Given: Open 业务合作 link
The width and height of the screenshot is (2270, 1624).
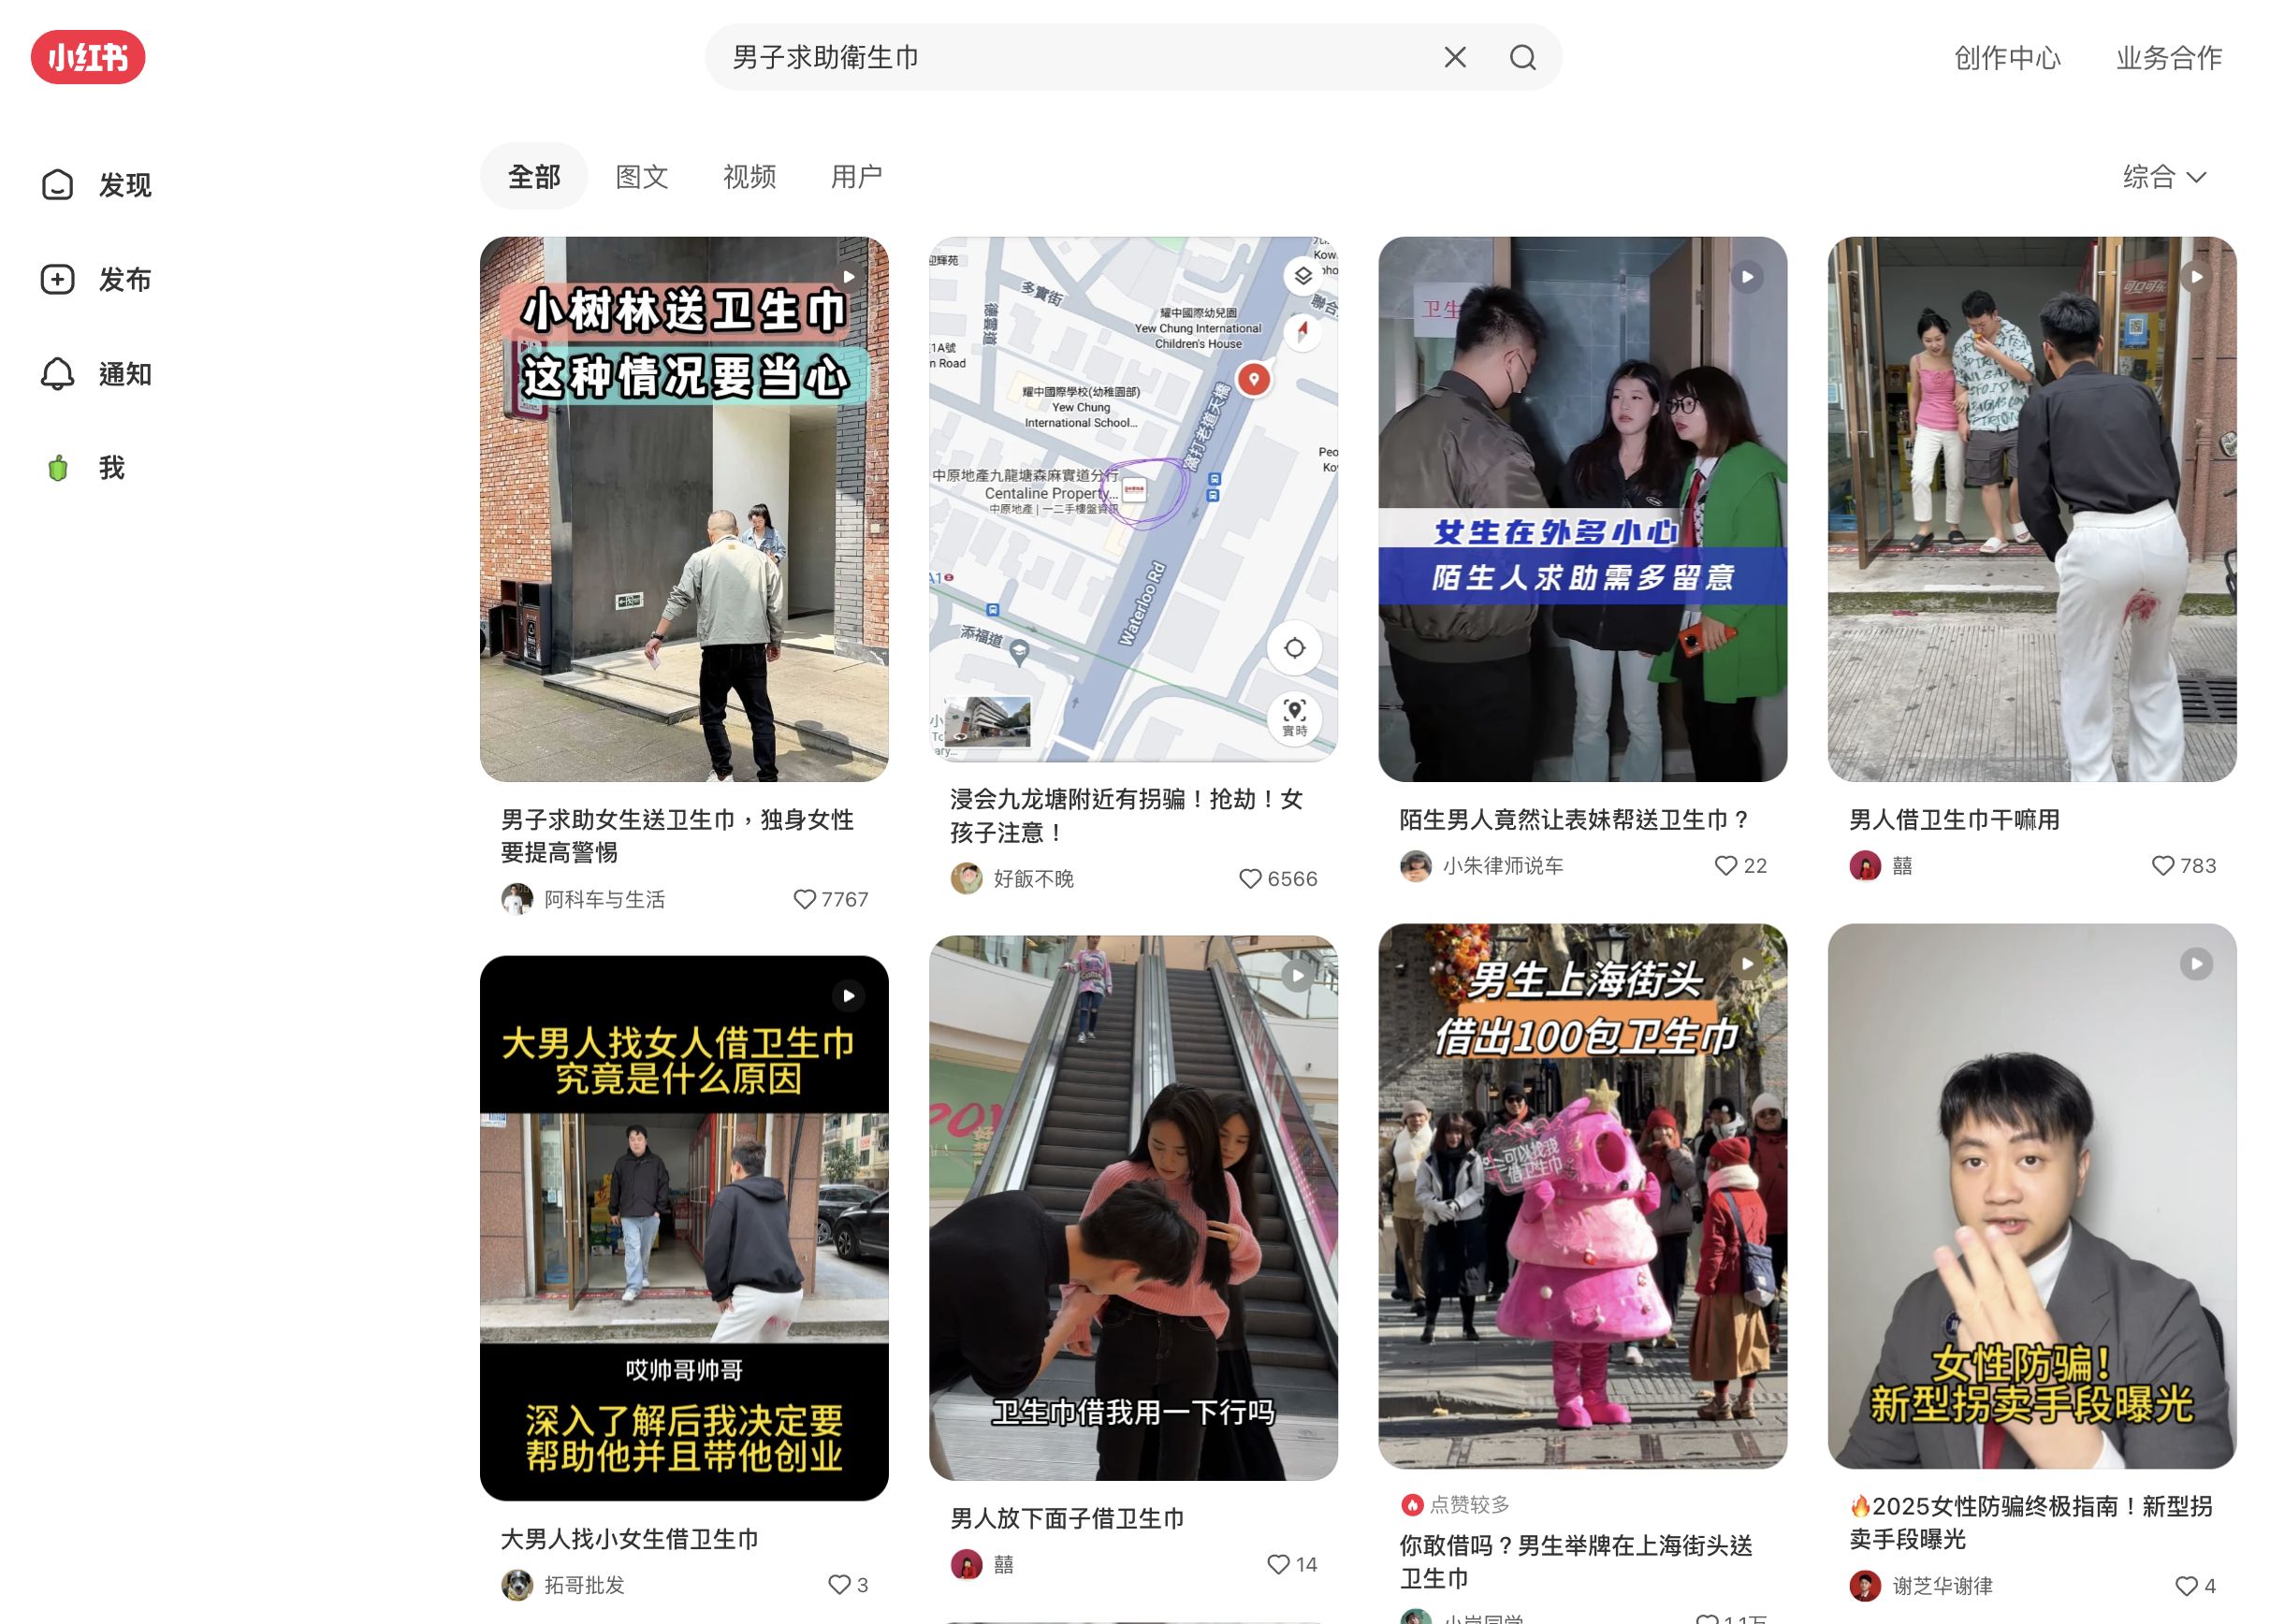Looking at the screenshot, I should click(2168, 58).
